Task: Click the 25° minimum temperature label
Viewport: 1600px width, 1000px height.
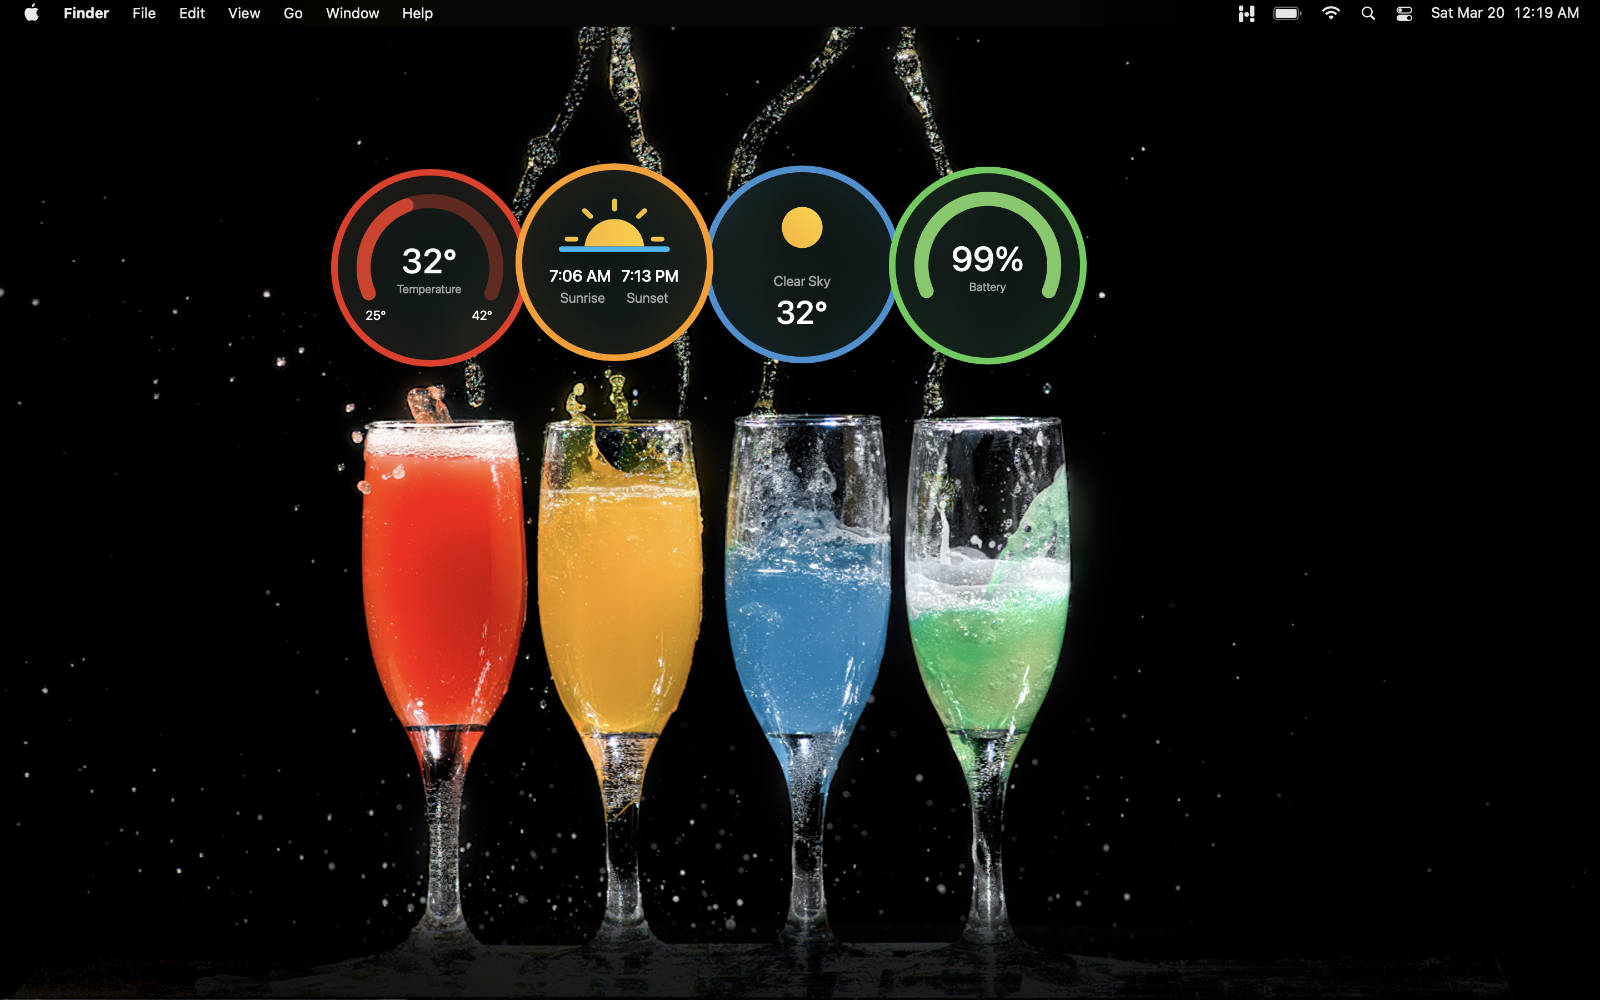Action: coord(375,315)
